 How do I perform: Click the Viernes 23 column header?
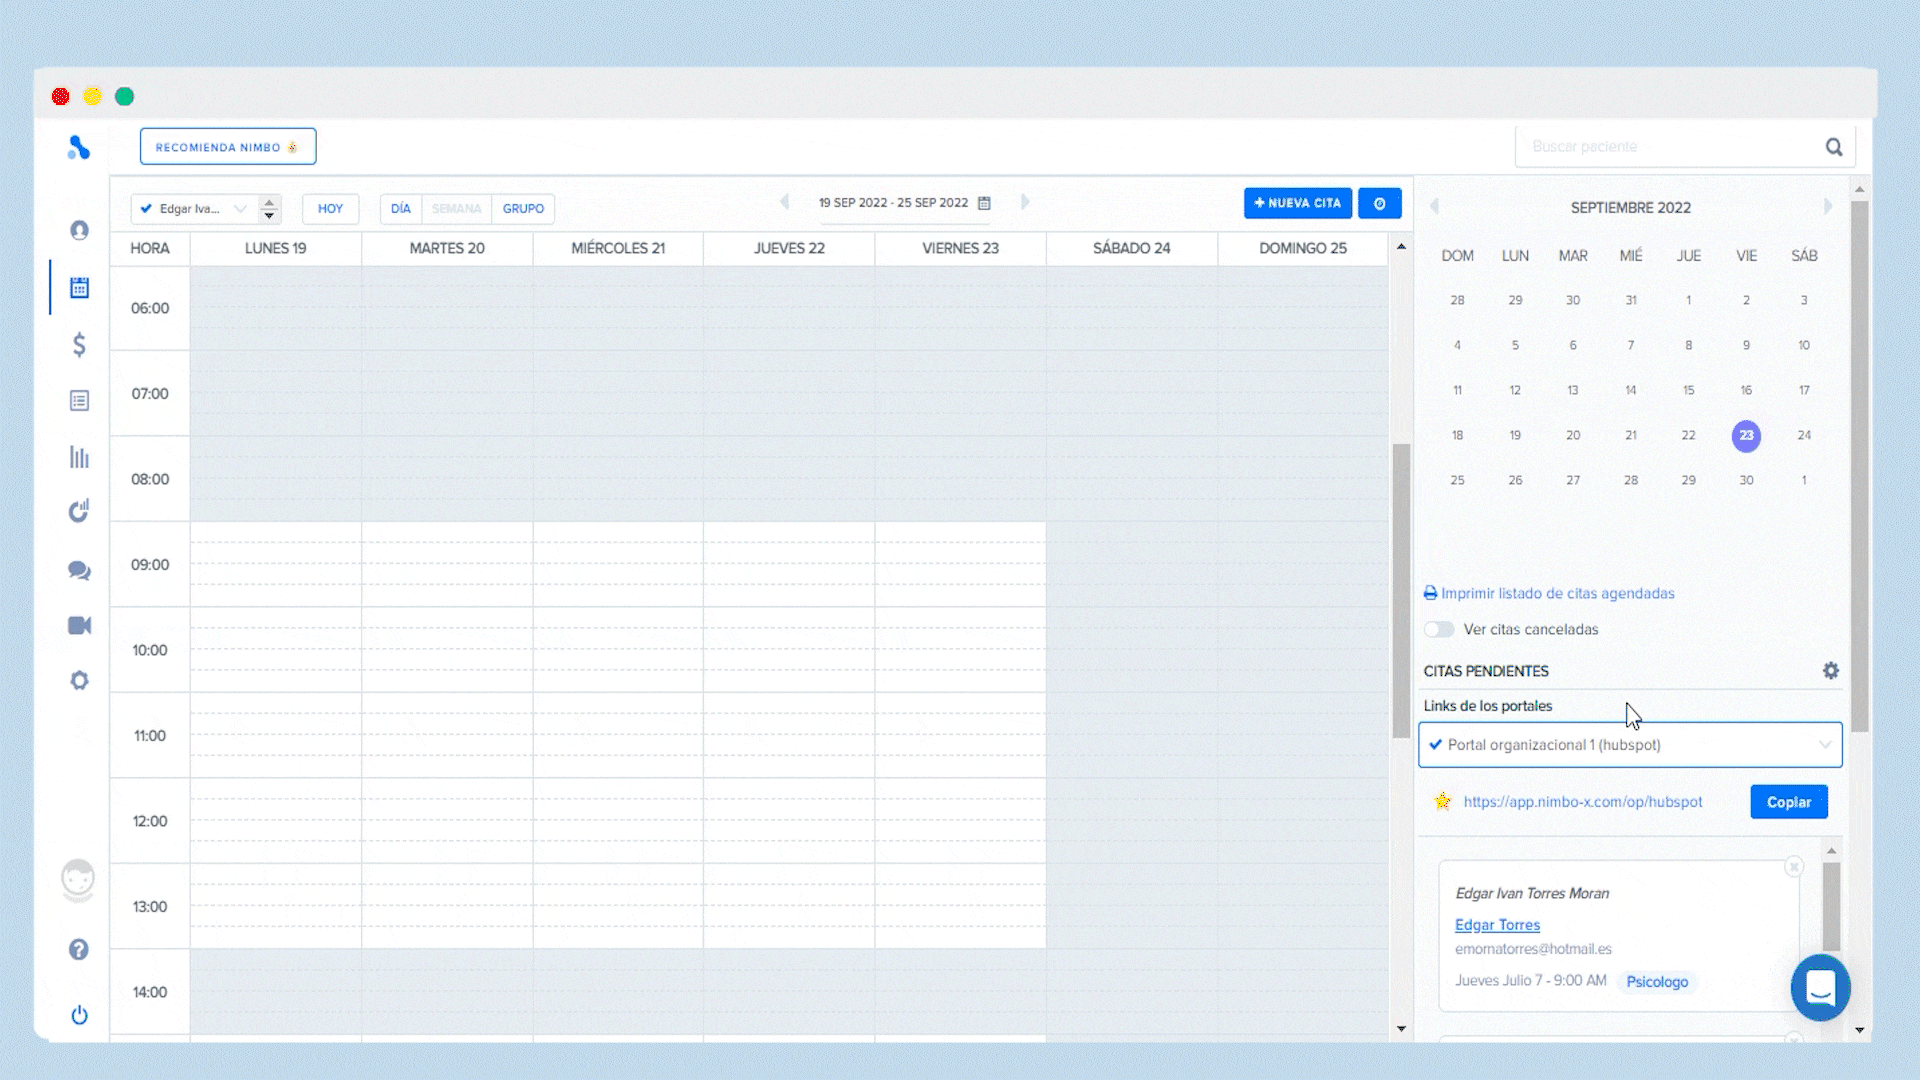pos(960,248)
